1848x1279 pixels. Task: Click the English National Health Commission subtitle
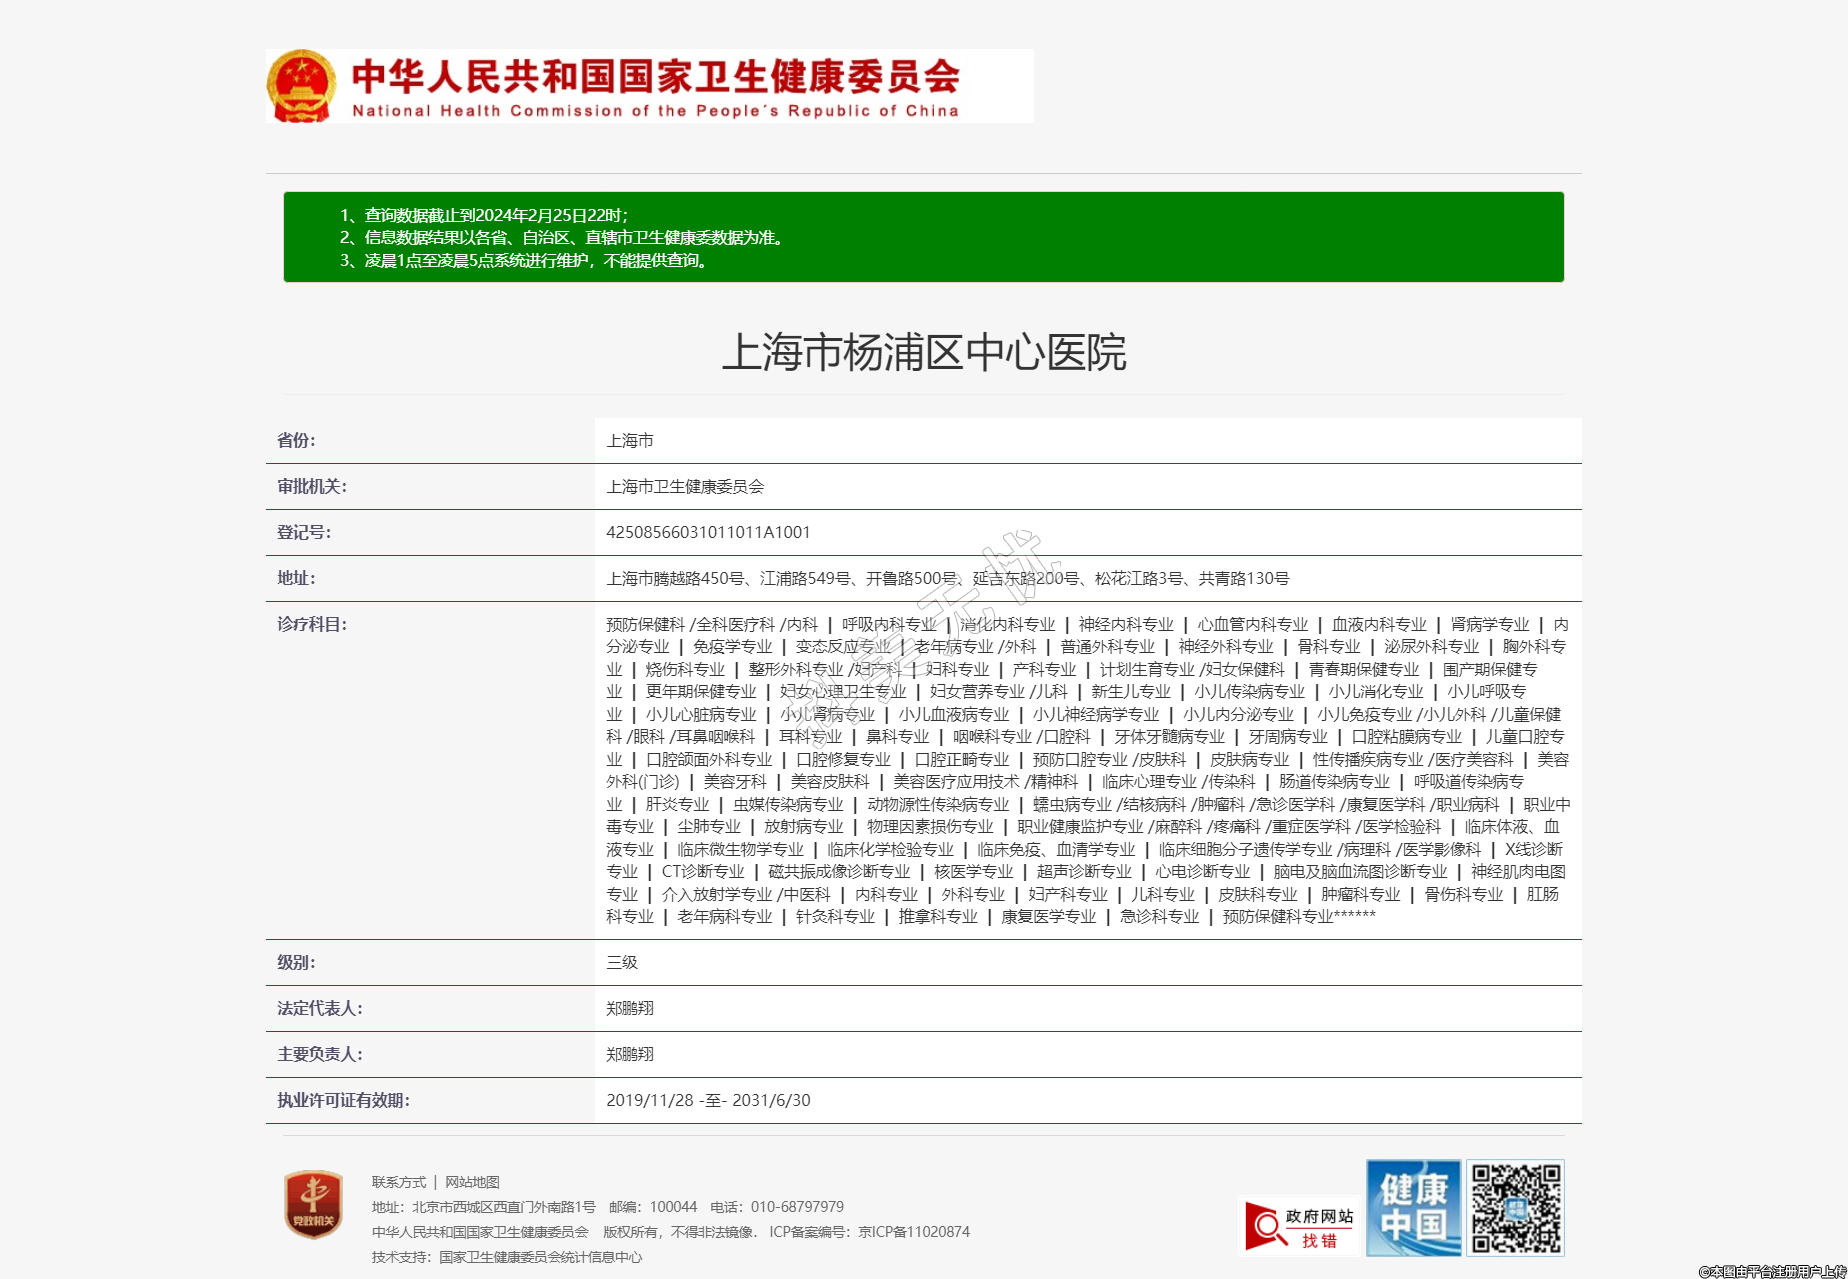(655, 111)
